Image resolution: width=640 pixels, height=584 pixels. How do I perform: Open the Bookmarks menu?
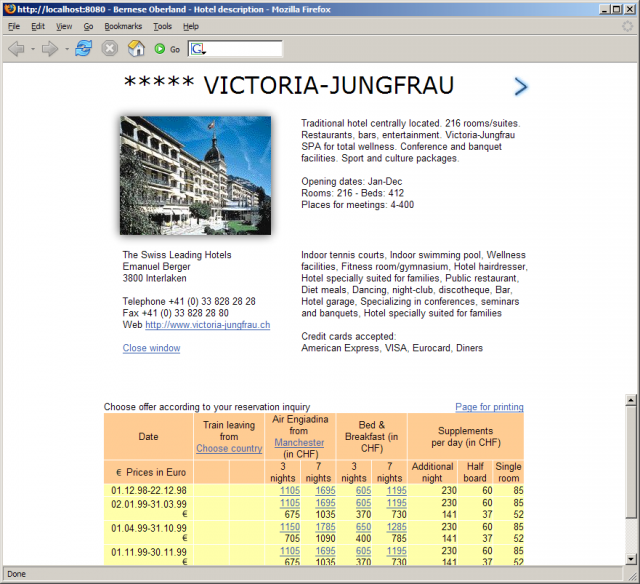click(x=123, y=27)
